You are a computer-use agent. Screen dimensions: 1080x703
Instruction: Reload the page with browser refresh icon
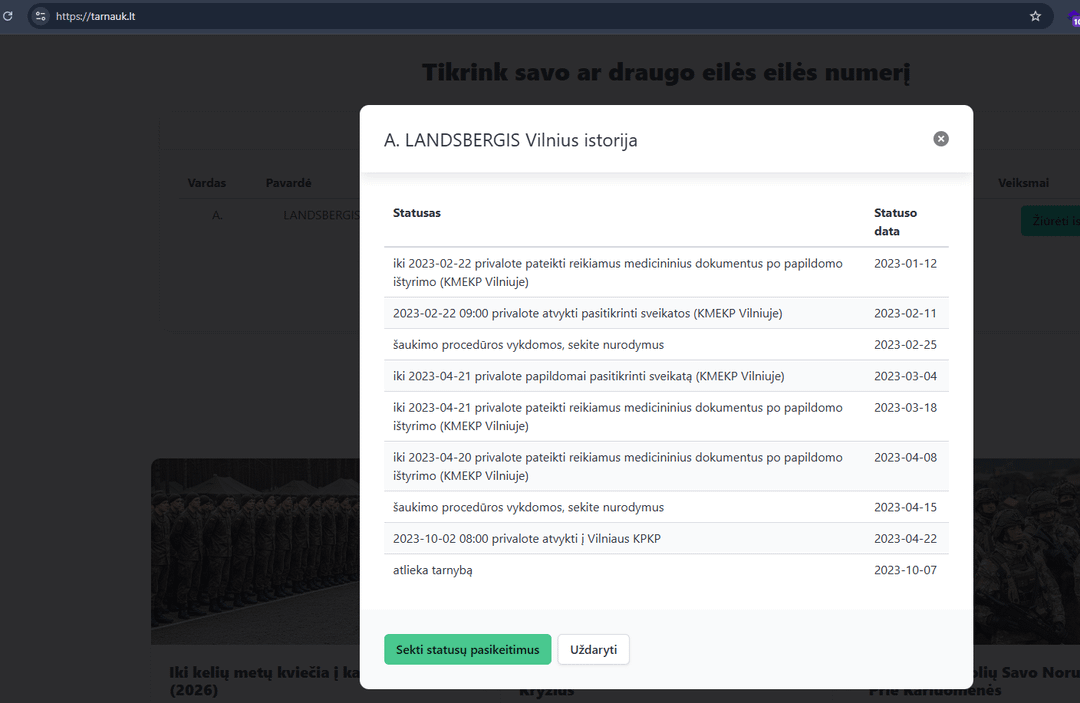coord(8,16)
